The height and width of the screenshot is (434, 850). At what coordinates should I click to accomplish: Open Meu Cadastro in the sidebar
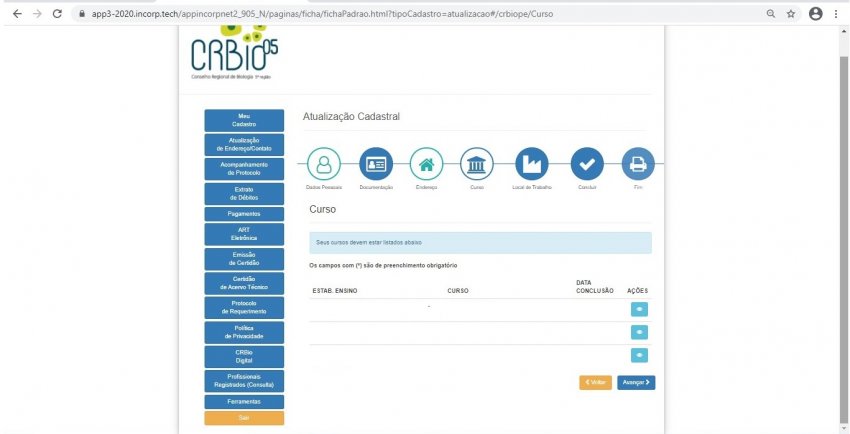244,120
